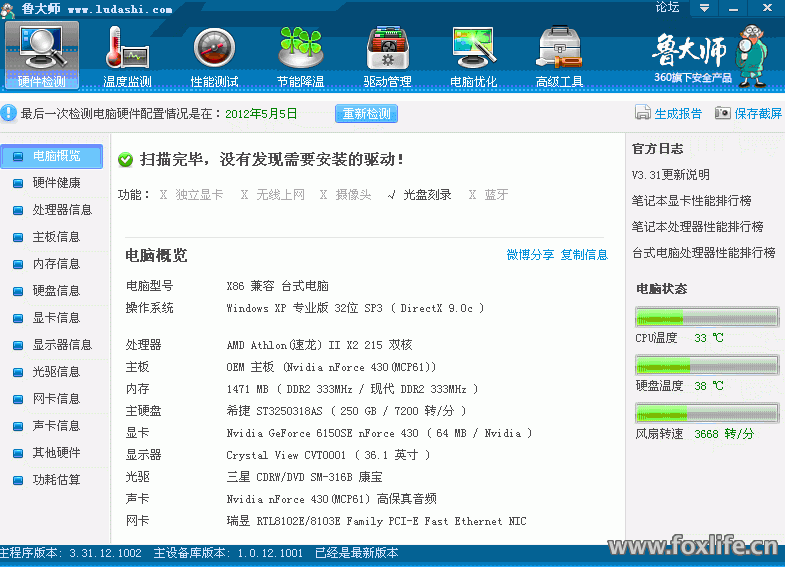Open the 论坛 link in the title bar

(667, 8)
